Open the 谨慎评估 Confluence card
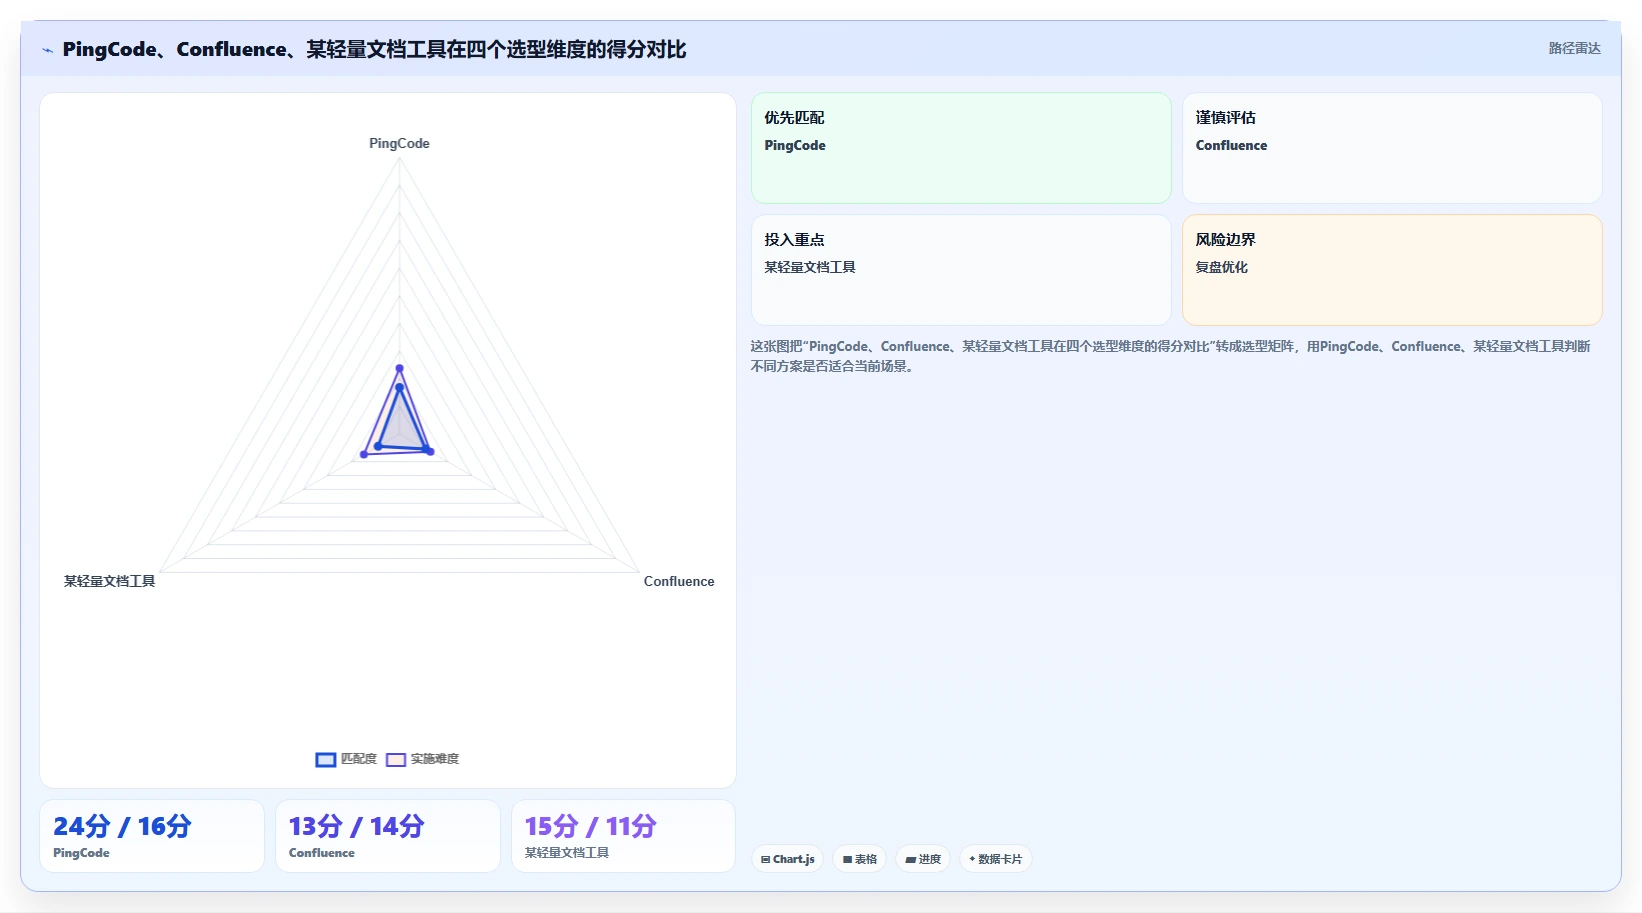 [x=1392, y=148]
